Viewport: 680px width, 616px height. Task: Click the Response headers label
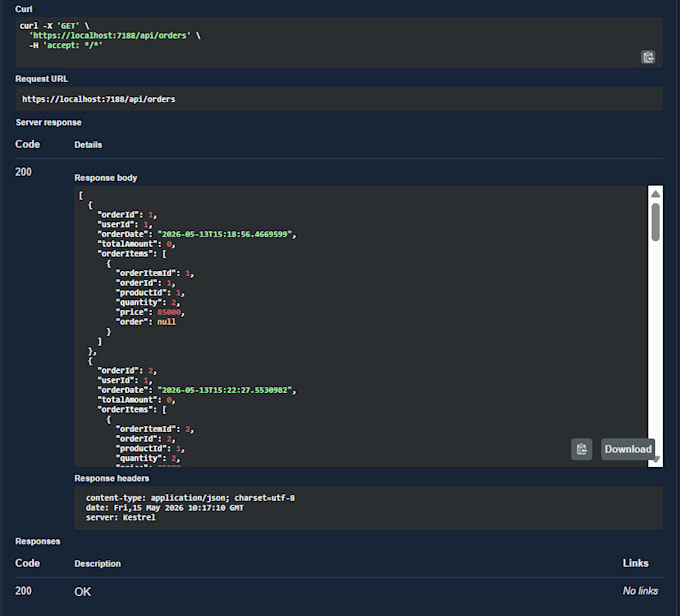tap(112, 478)
